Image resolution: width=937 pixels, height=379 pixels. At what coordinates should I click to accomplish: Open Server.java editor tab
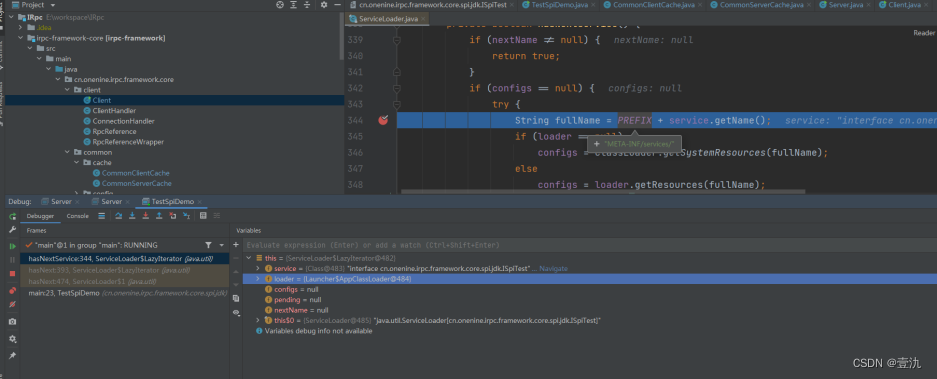[x=846, y=5]
